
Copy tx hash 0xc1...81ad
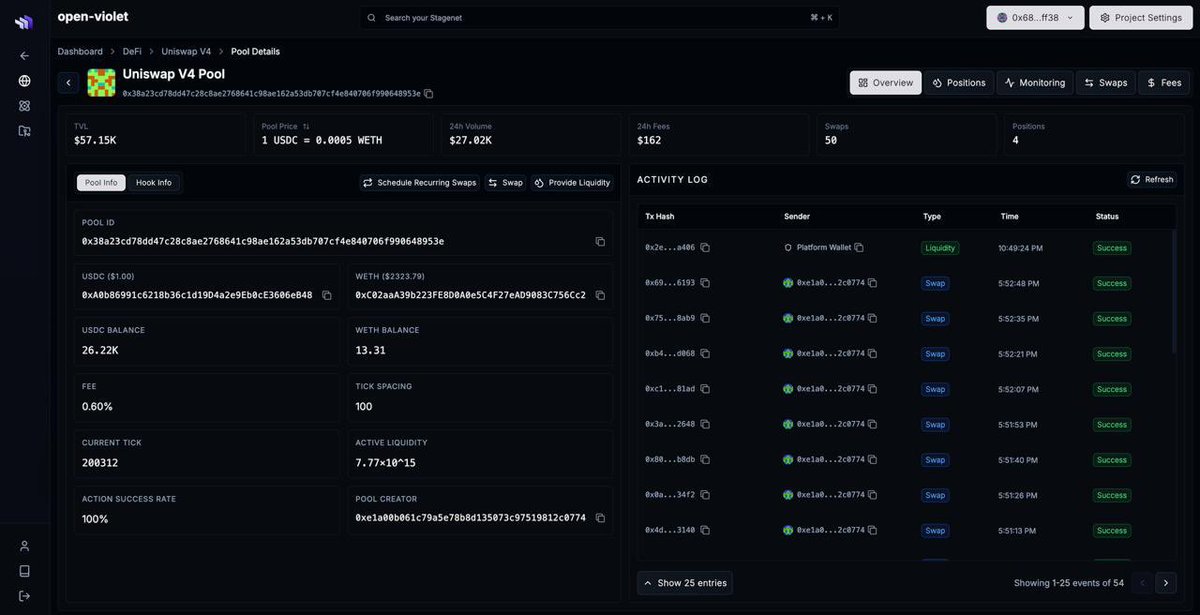(x=705, y=389)
